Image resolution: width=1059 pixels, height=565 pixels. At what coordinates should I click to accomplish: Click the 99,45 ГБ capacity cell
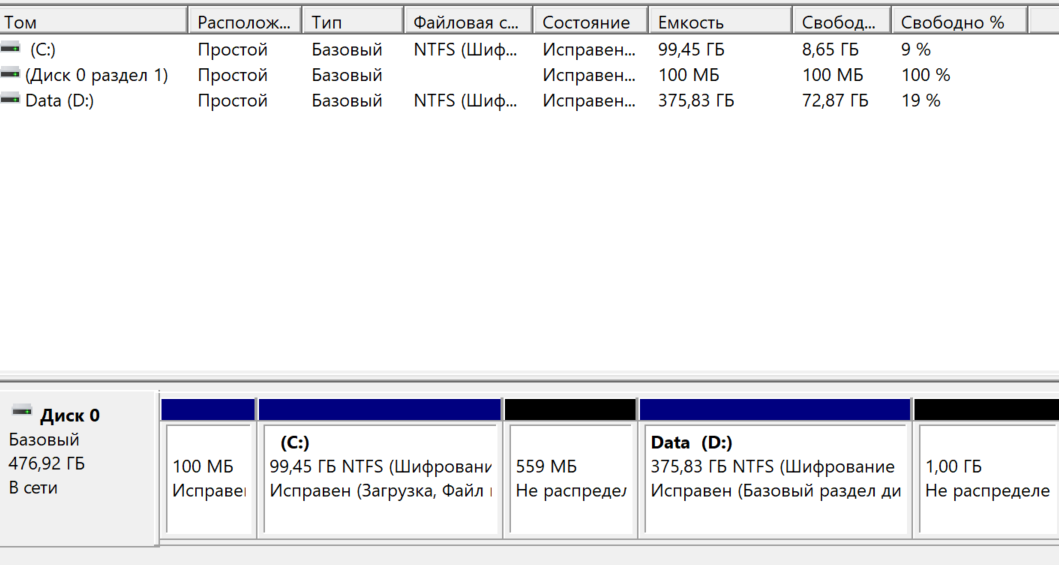[691, 49]
